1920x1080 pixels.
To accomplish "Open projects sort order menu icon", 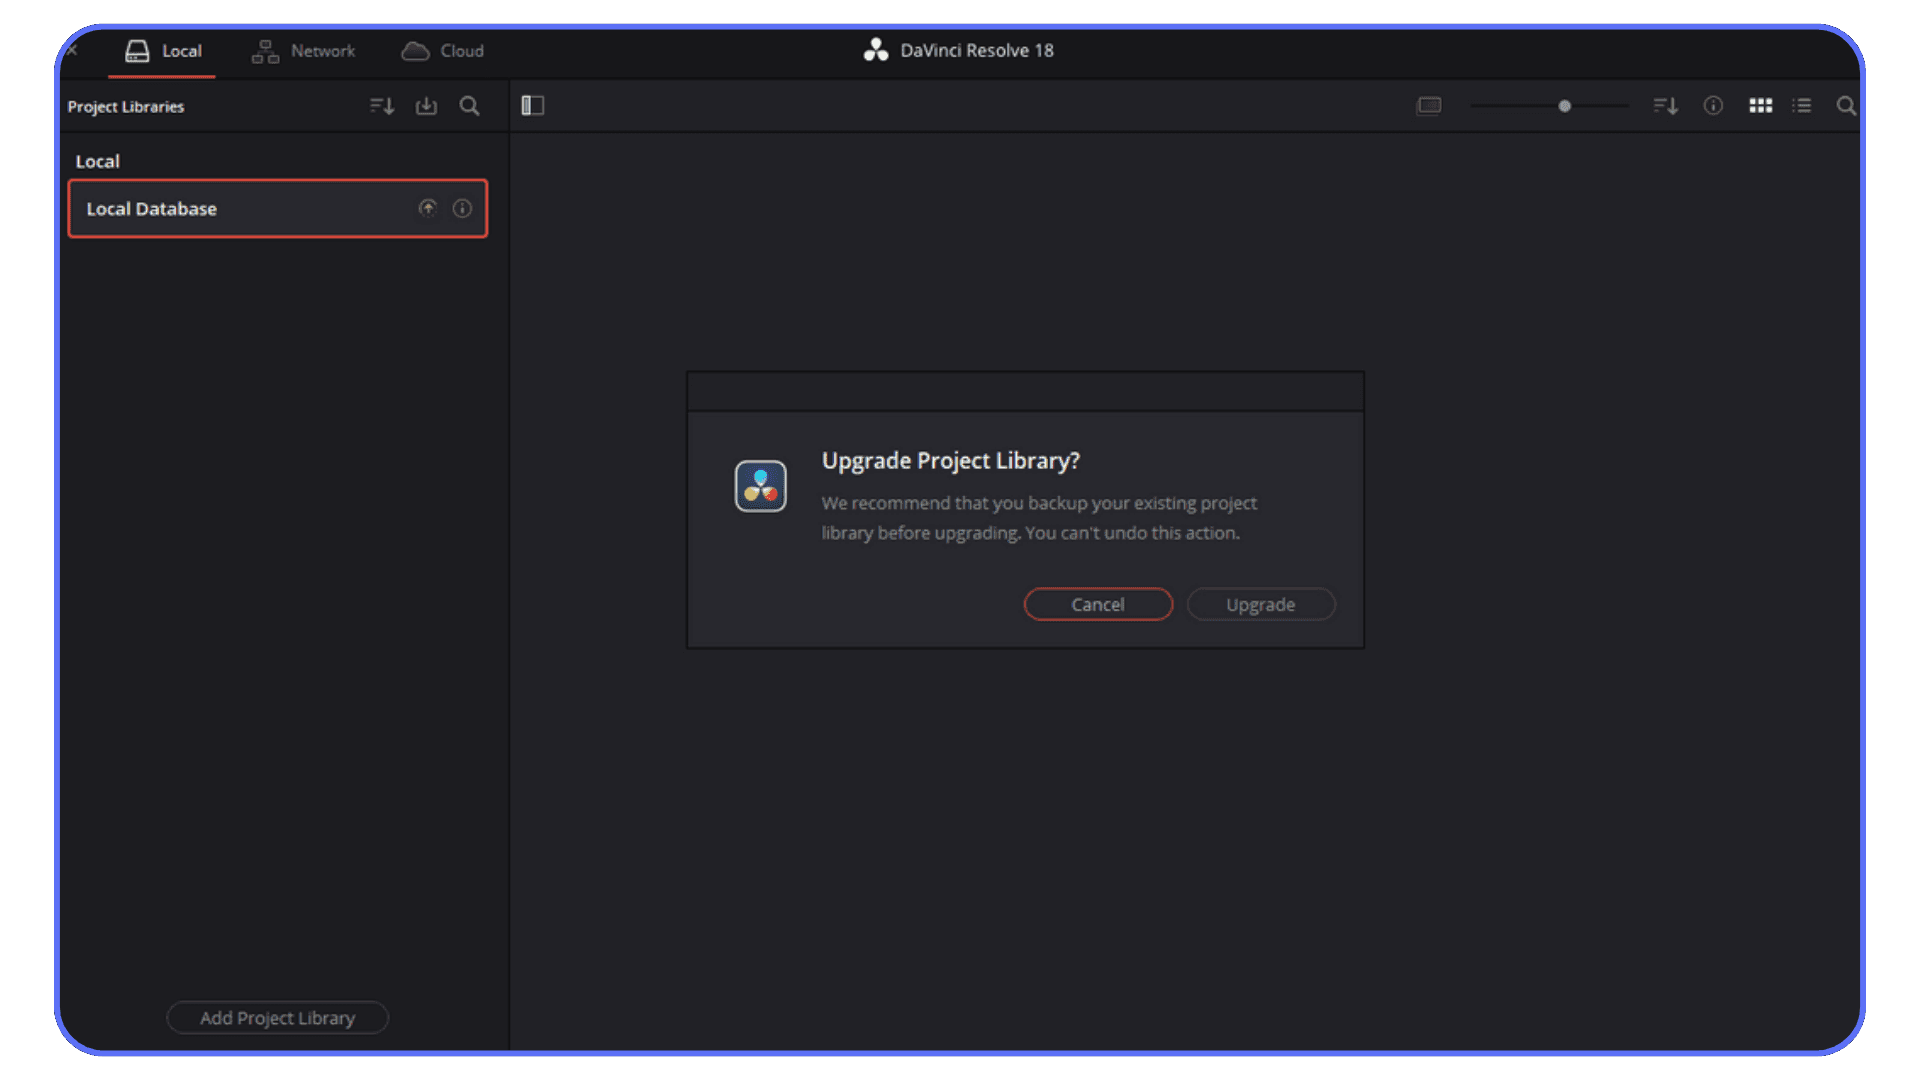I will click(1666, 106).
